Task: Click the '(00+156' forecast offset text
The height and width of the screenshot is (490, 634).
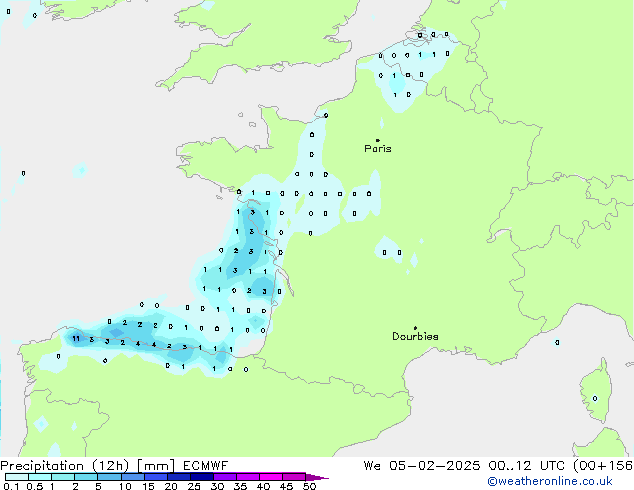Action: point(603,466)
